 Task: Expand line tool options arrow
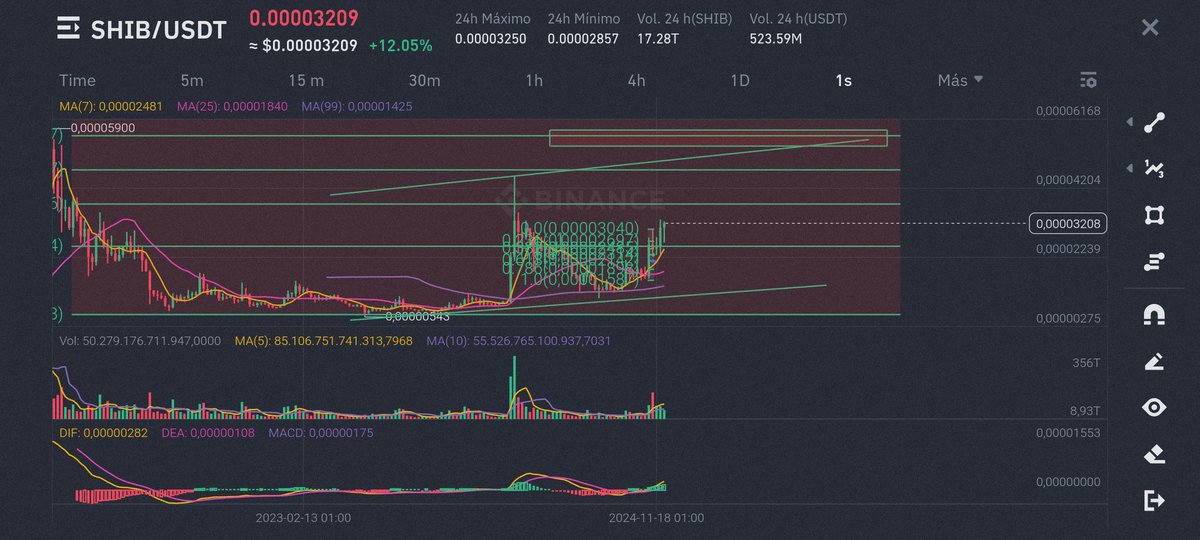point(1130,123)
